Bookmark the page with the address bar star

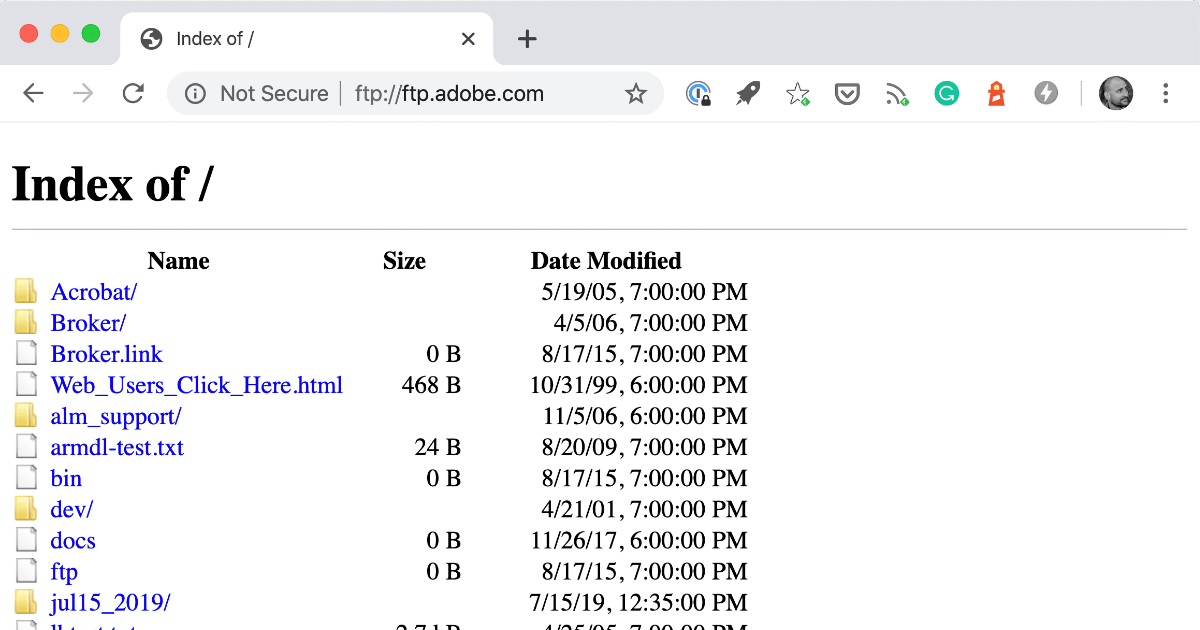click(636, 92)
